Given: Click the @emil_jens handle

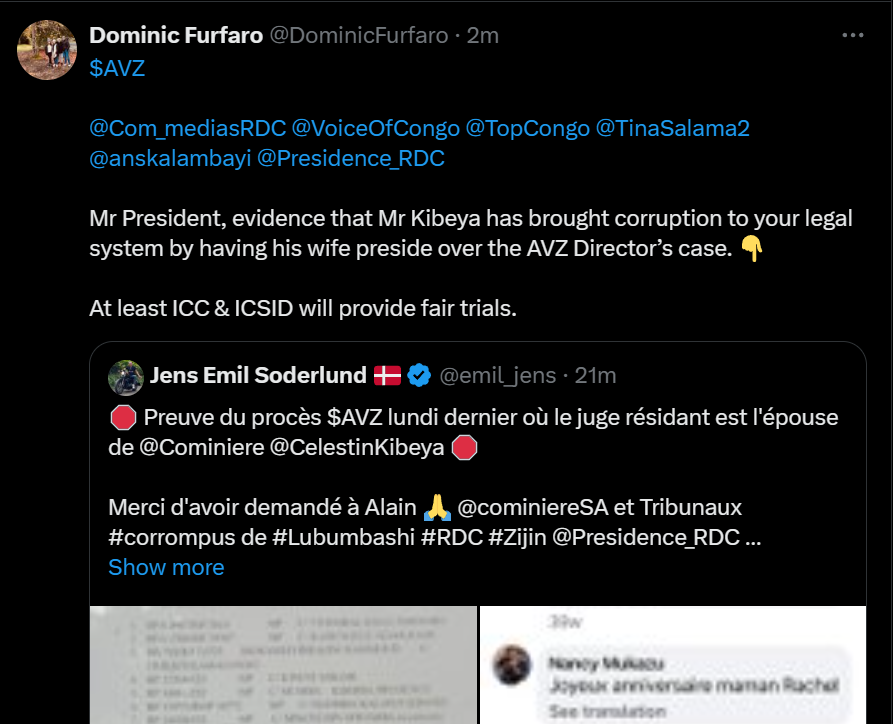Looking at the screenshot, I should coord(498,376).
